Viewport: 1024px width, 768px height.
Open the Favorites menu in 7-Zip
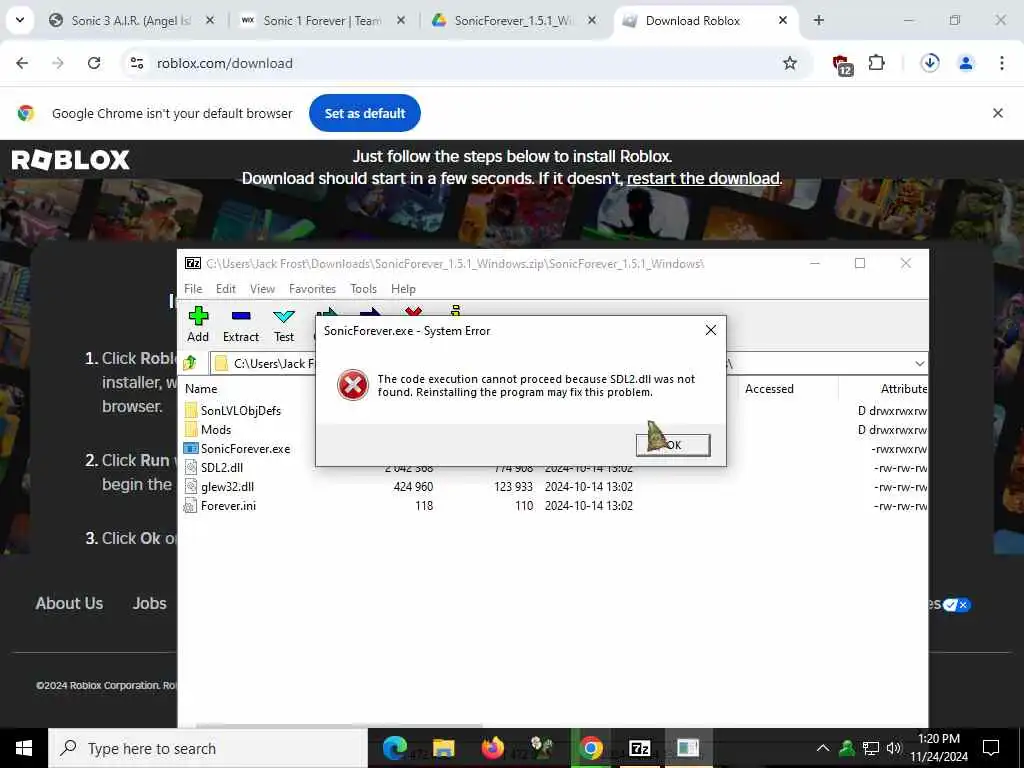pyautogui.click(x=312, y=289)
